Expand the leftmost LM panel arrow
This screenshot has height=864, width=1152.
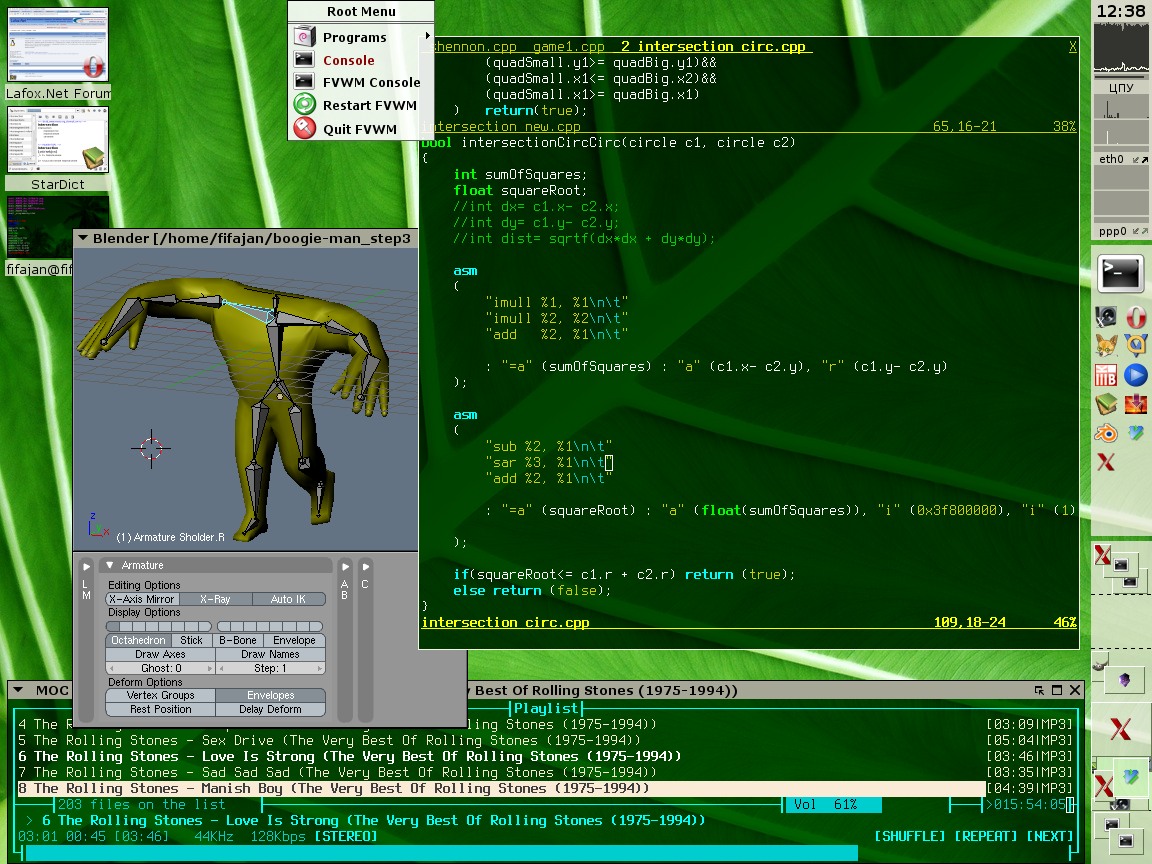click(x=86, y=566)
